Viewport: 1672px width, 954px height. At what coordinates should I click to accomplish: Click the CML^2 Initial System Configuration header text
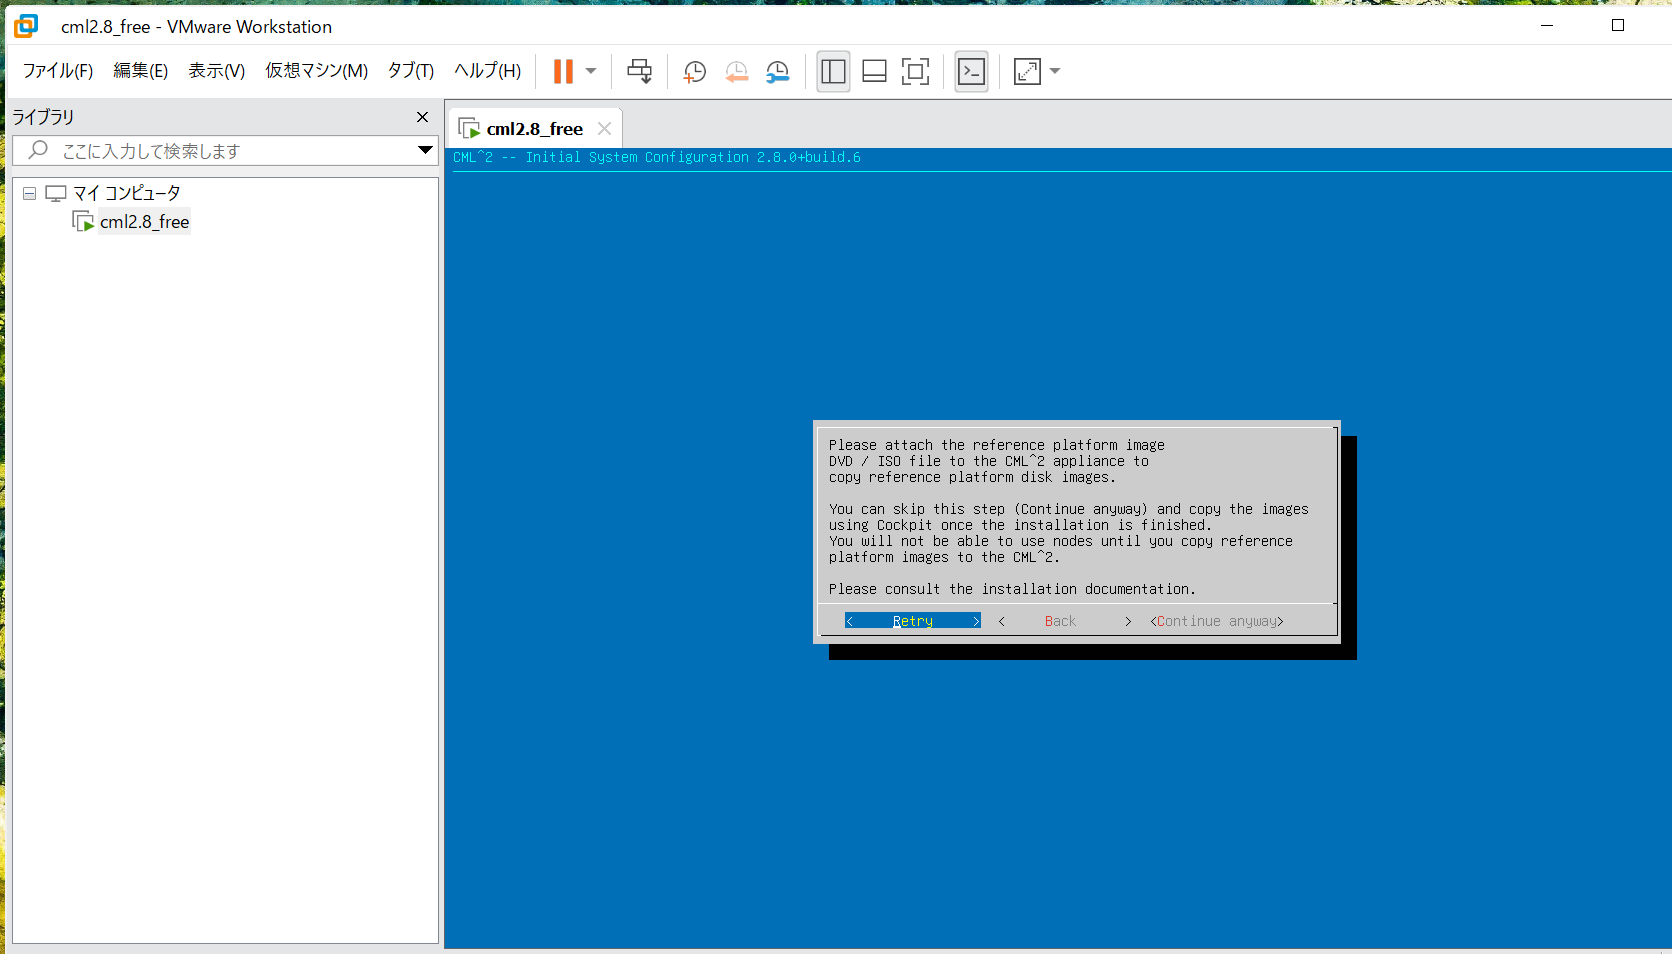coord(657,157)
